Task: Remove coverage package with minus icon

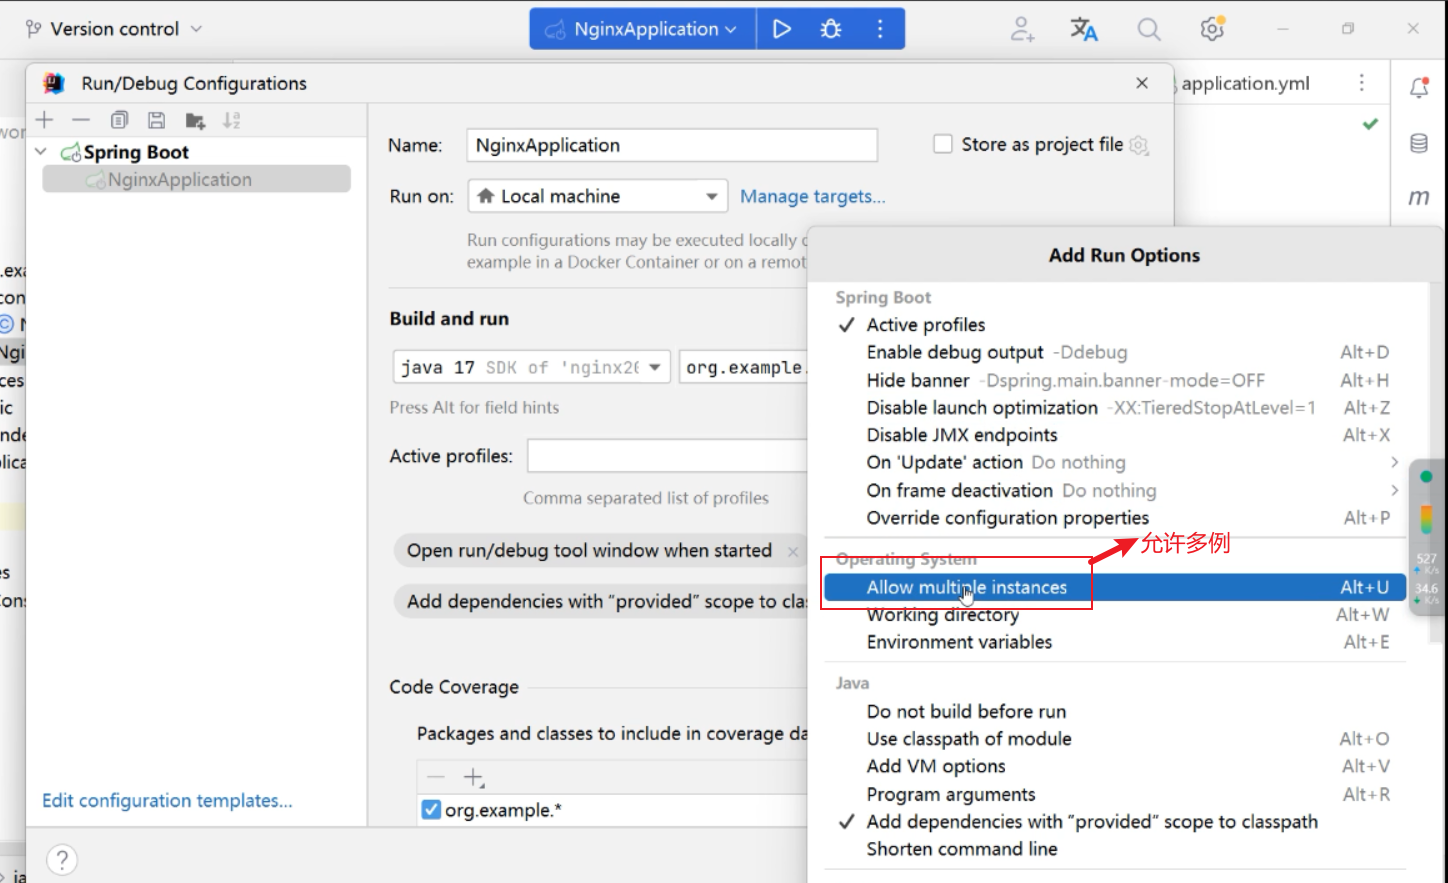Action: pos(436,777)
